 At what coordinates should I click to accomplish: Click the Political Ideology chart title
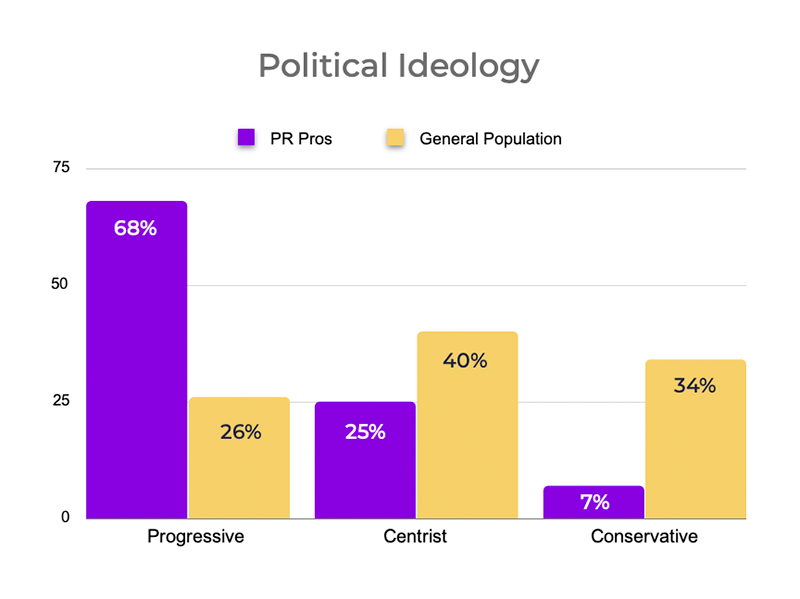(399, 66)
